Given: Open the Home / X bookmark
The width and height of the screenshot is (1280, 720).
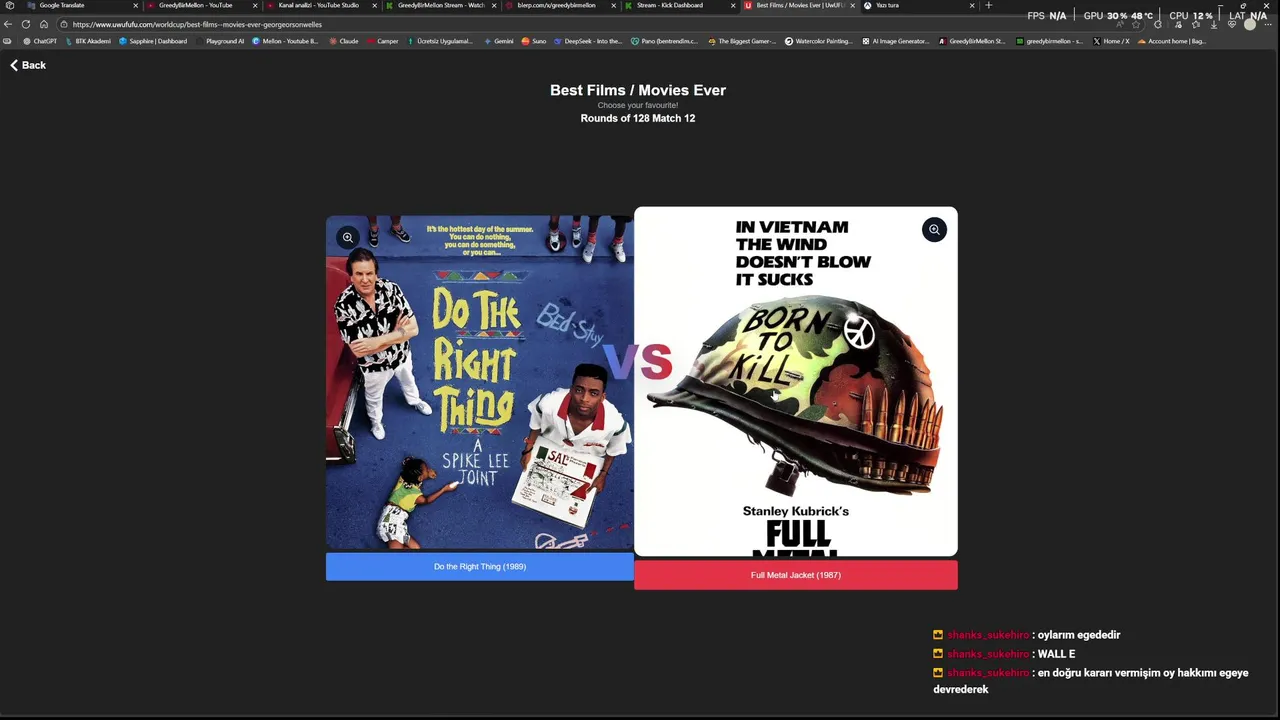Looking at the screenshot, I should (x=1111, y=41).
